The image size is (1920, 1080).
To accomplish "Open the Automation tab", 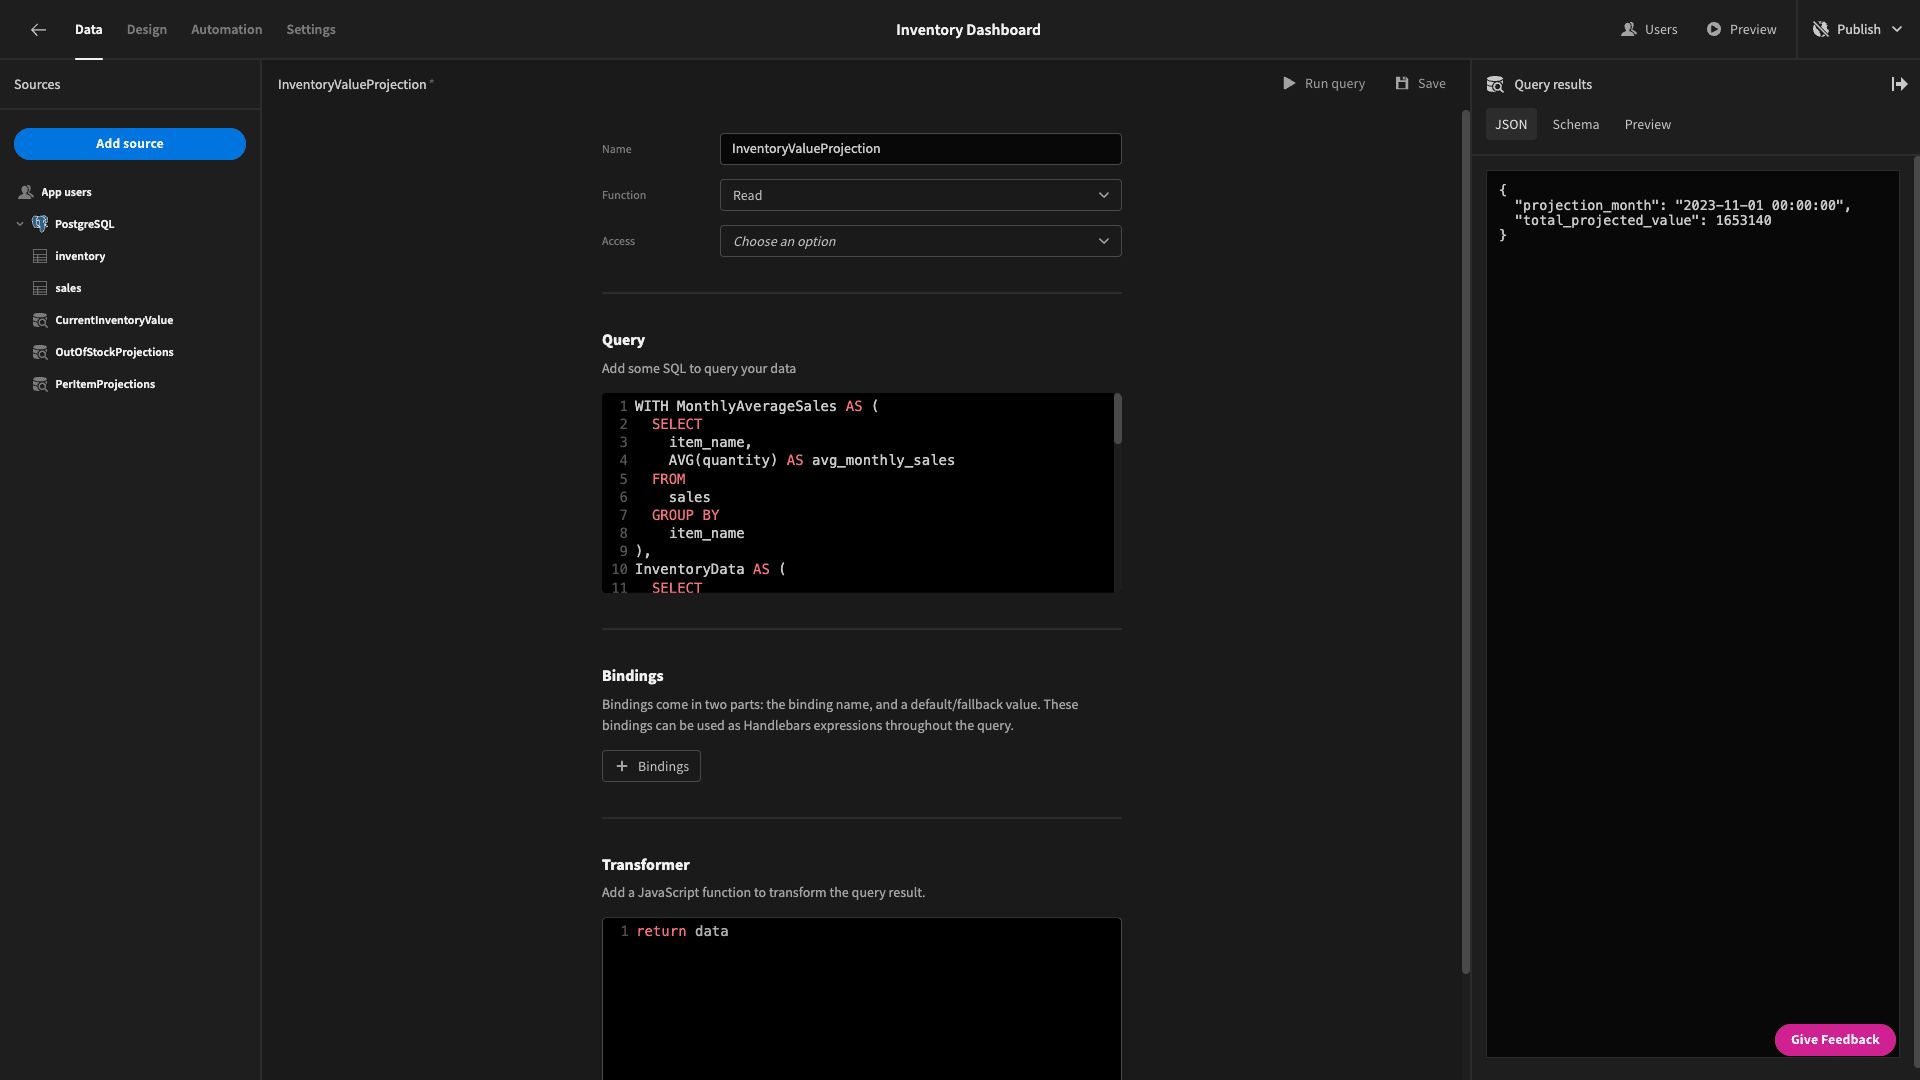I will [227, 30].
